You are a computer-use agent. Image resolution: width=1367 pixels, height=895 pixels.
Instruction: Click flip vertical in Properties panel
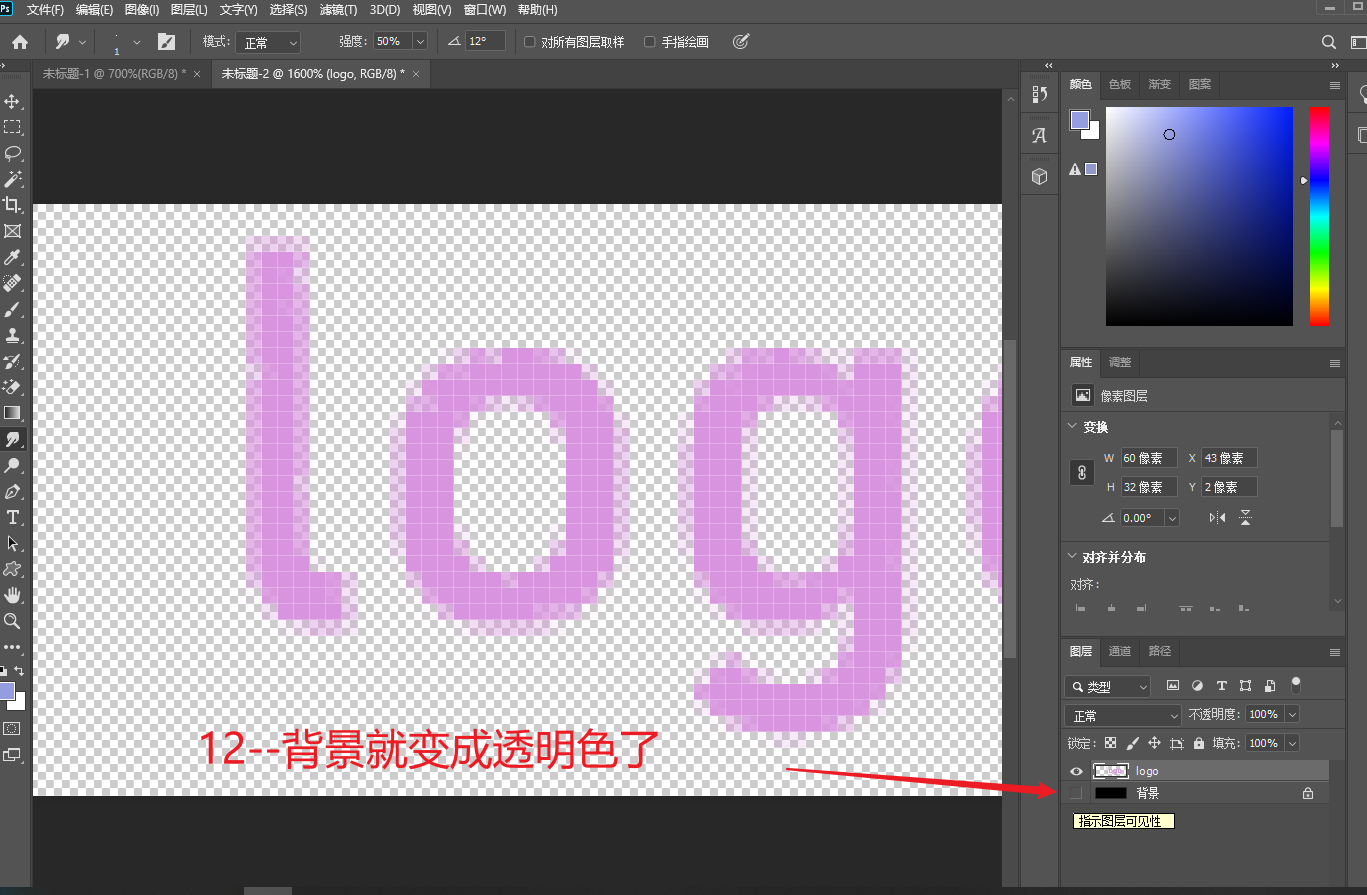(1245, 518)
